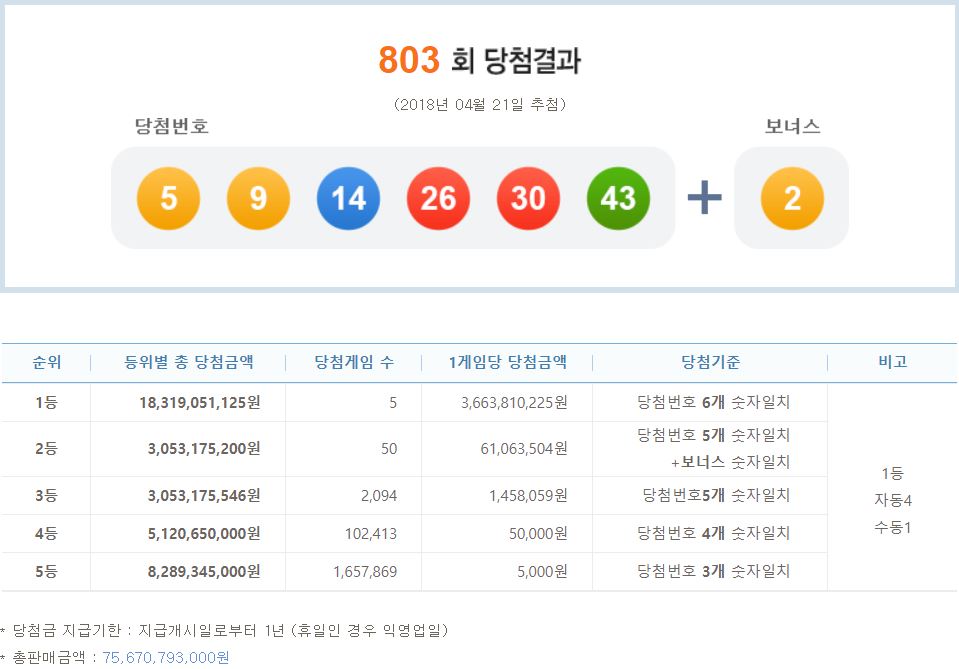Click the 803 round number in title

[408, 61]
